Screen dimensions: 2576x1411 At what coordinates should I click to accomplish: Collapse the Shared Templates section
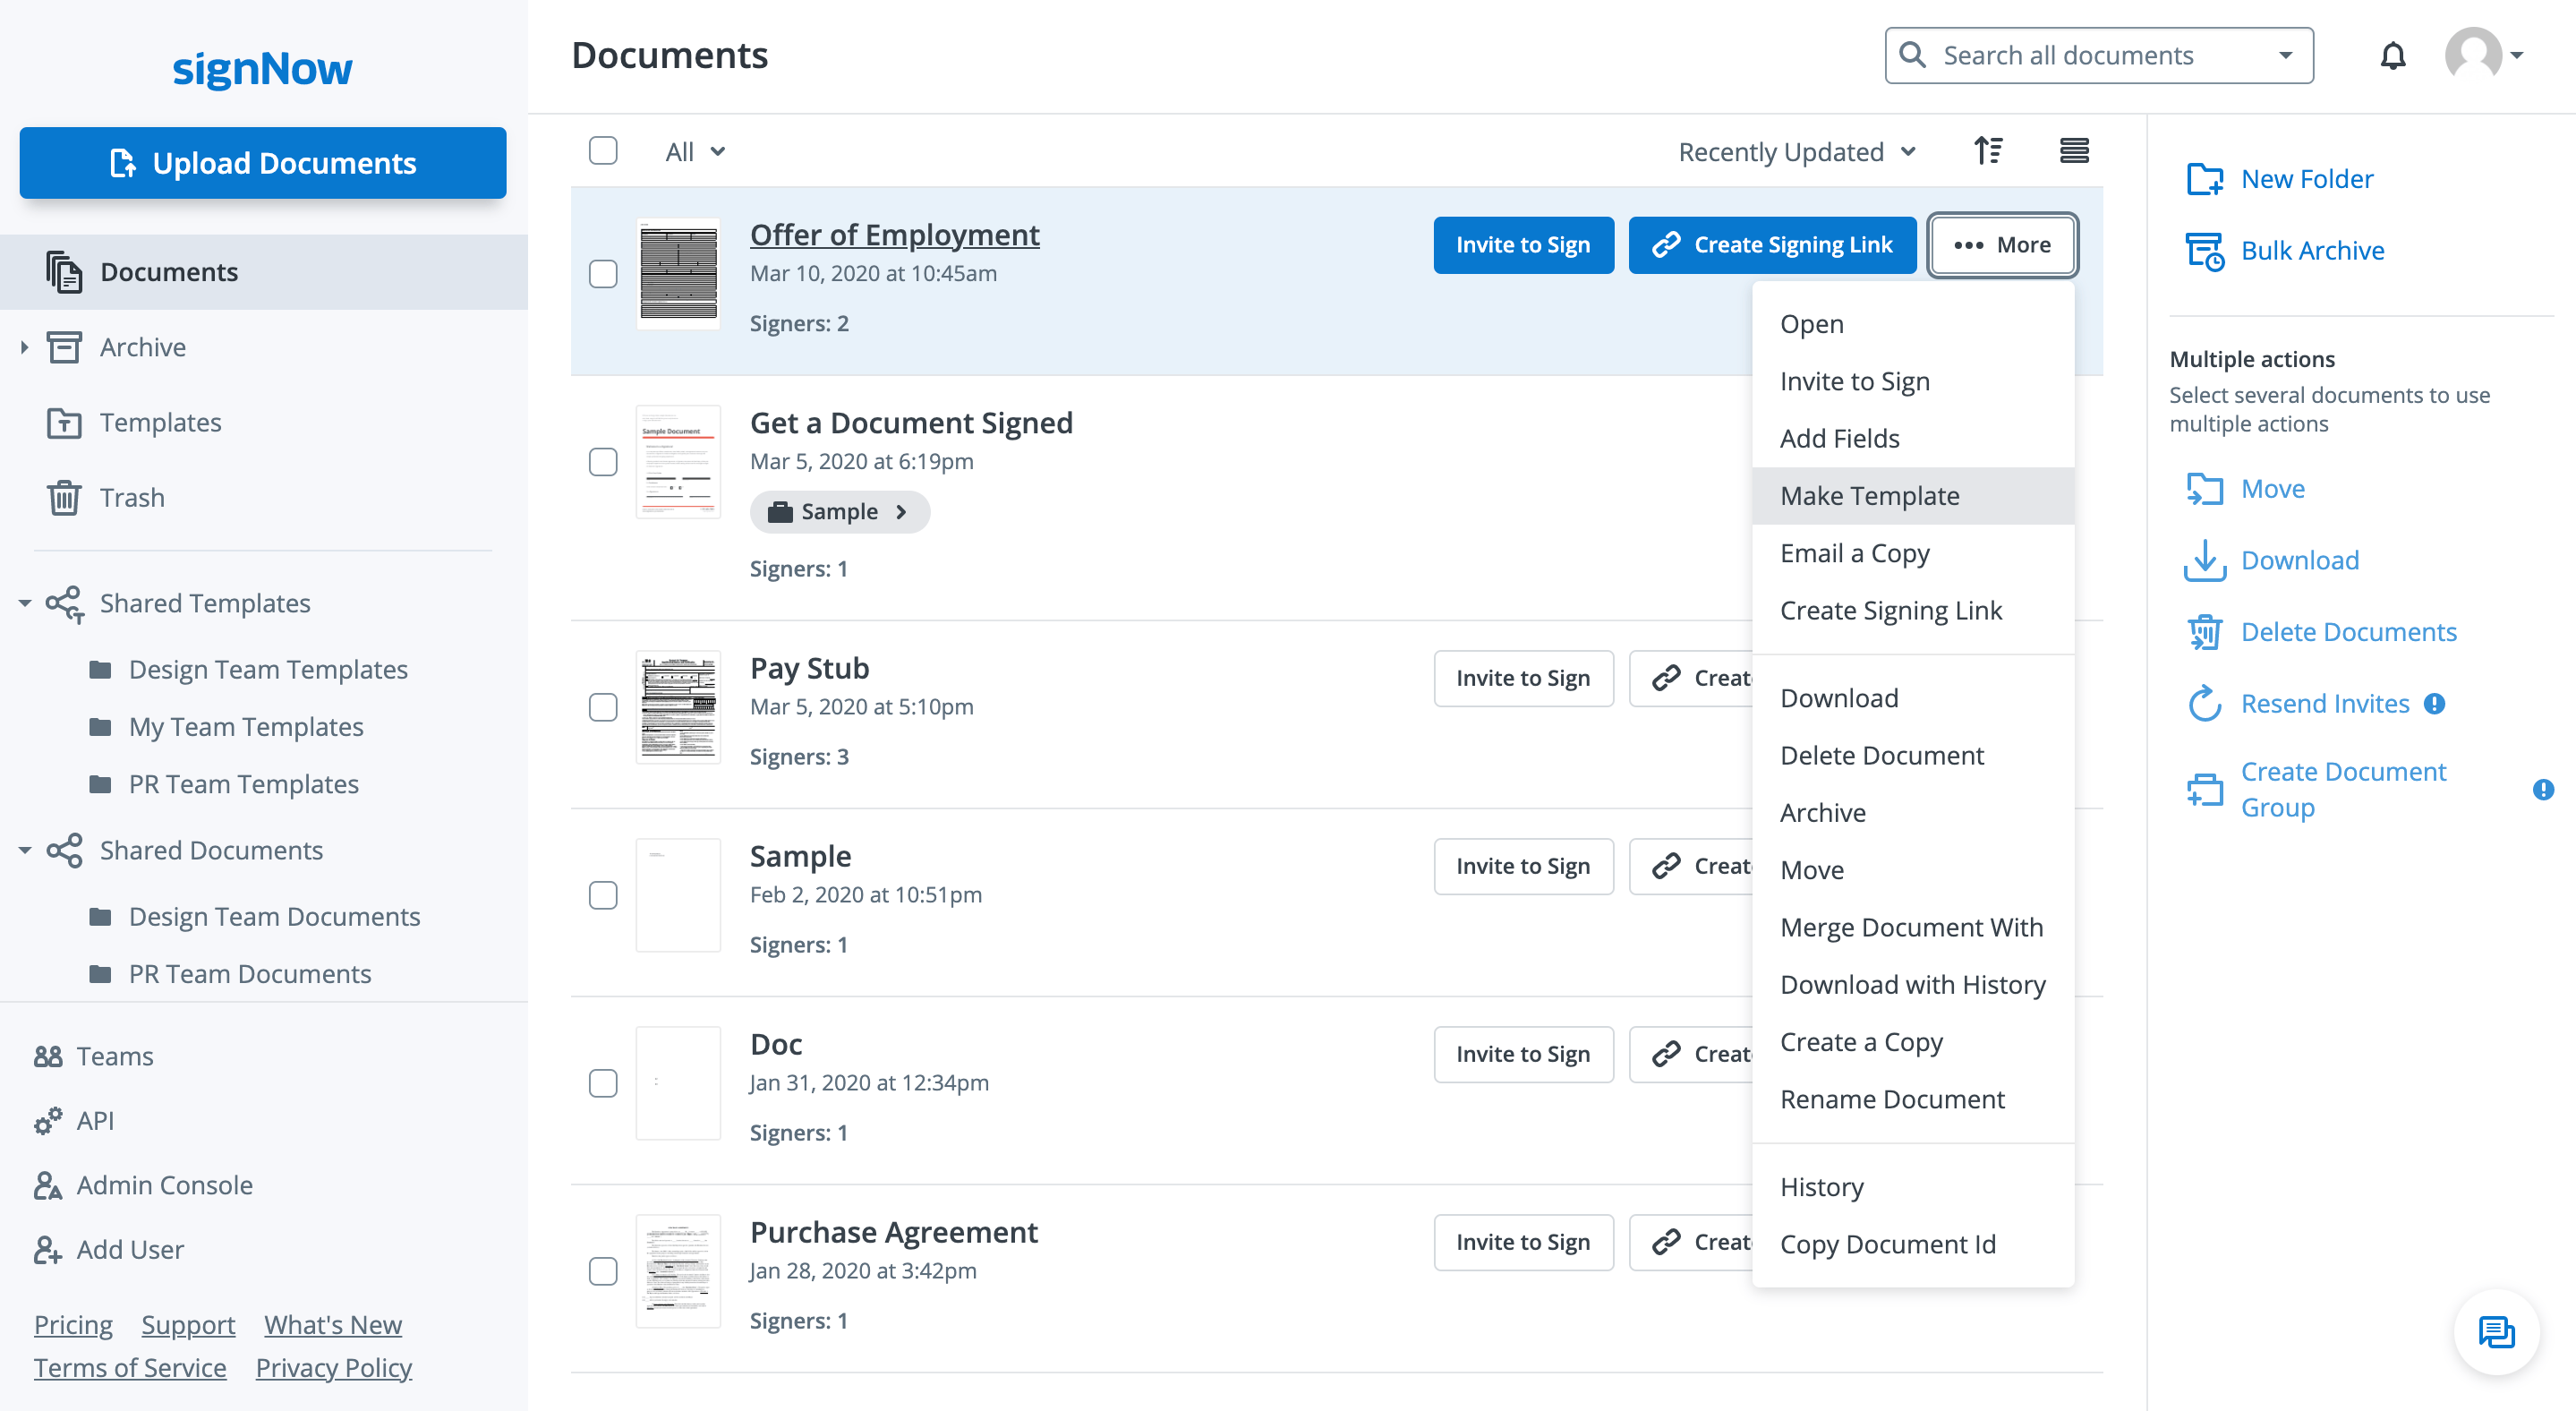click(24, 604)
